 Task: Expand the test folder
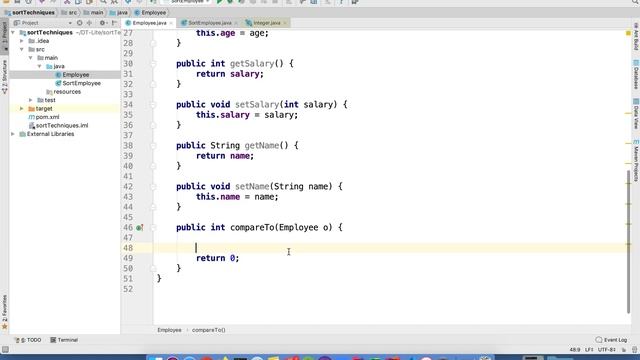point(31,100)
